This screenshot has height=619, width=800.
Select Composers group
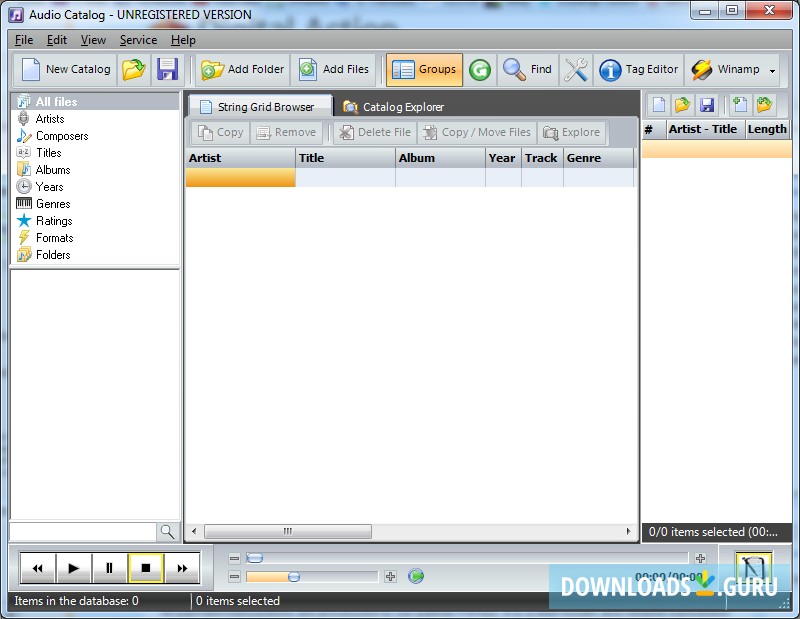(62, 136)
